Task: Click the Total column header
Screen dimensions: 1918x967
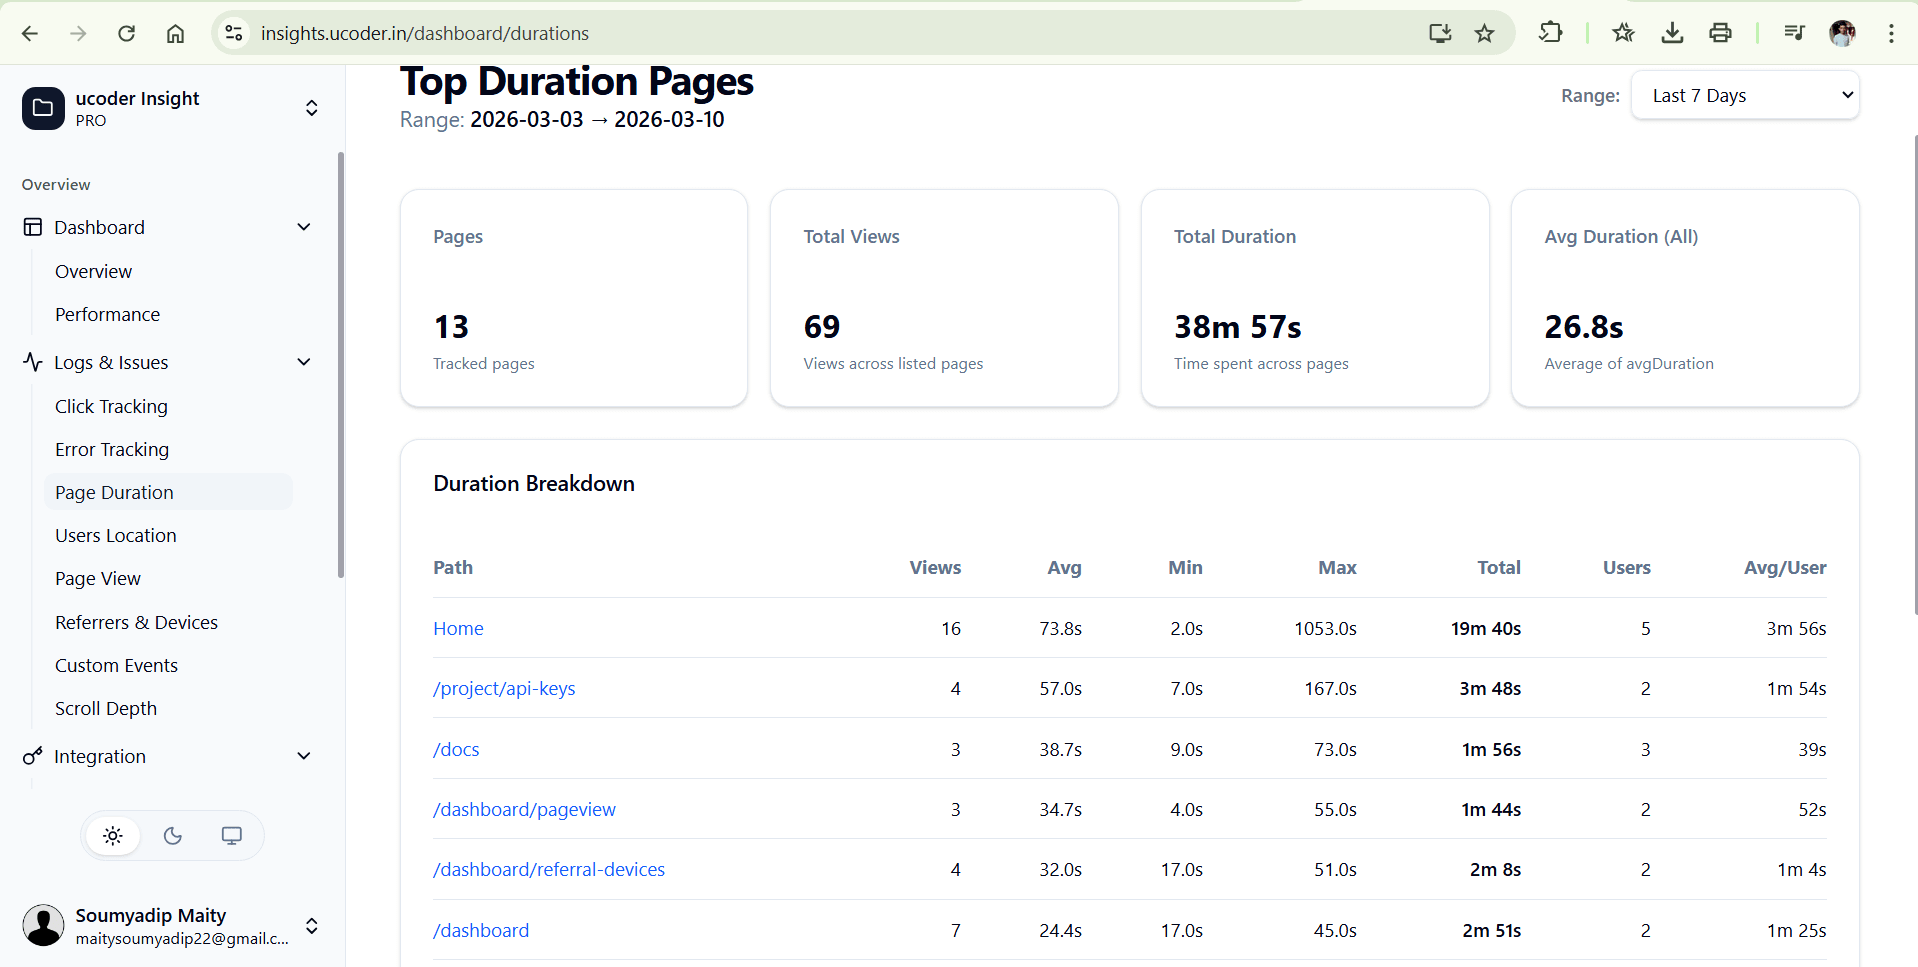Action: point(1499,567)
